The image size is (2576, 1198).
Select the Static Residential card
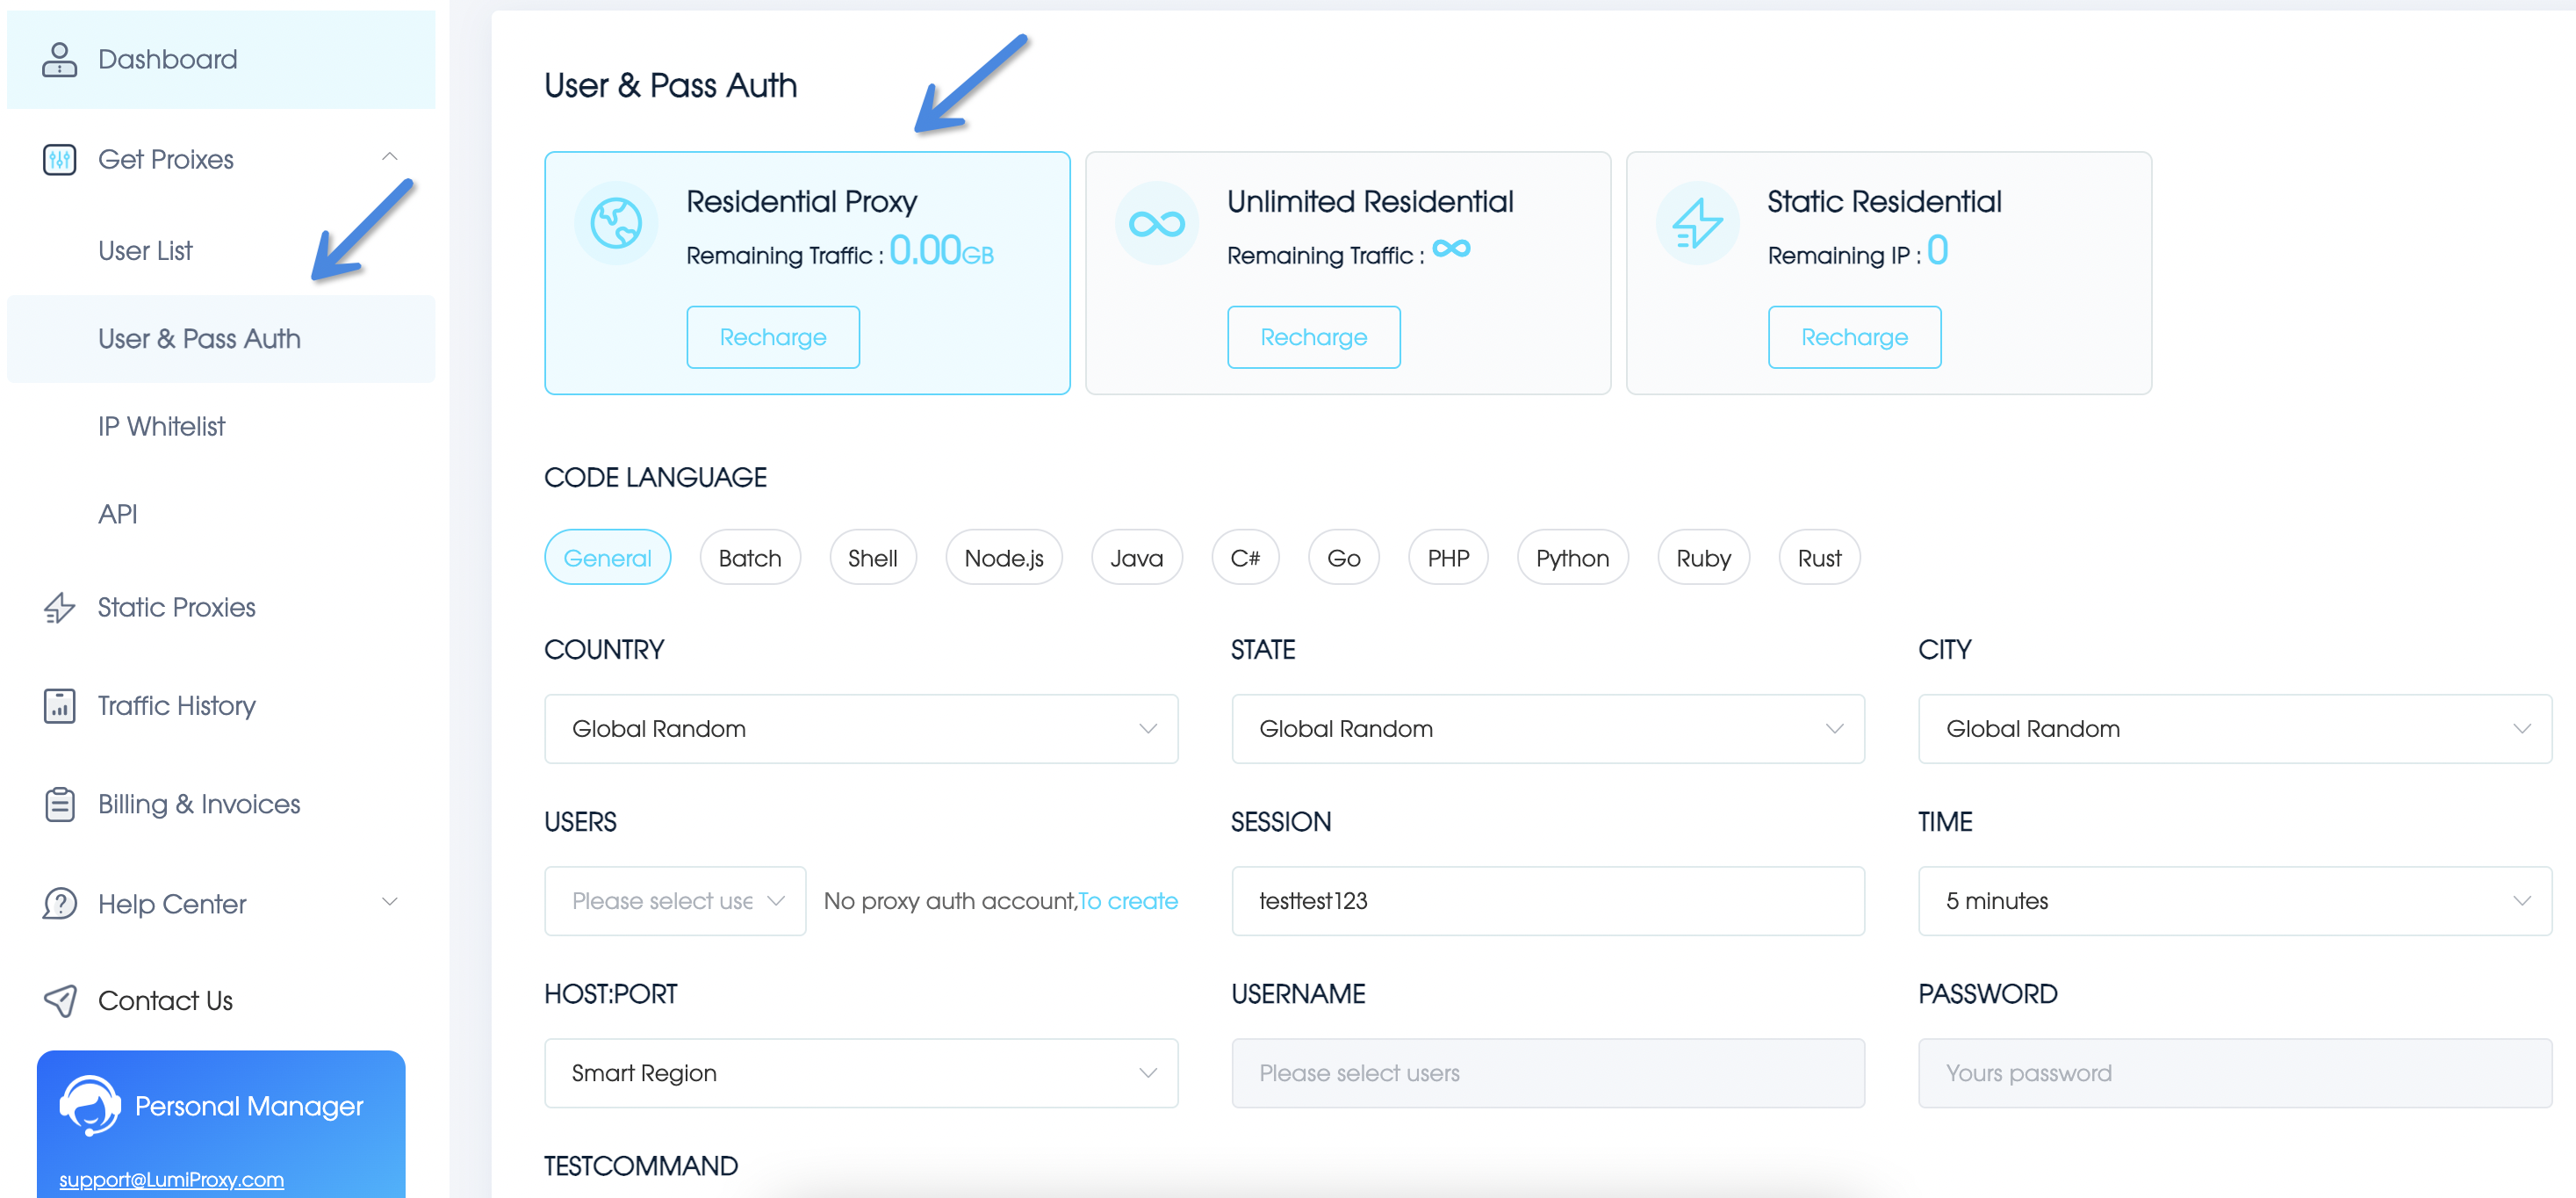(1888, 272)
